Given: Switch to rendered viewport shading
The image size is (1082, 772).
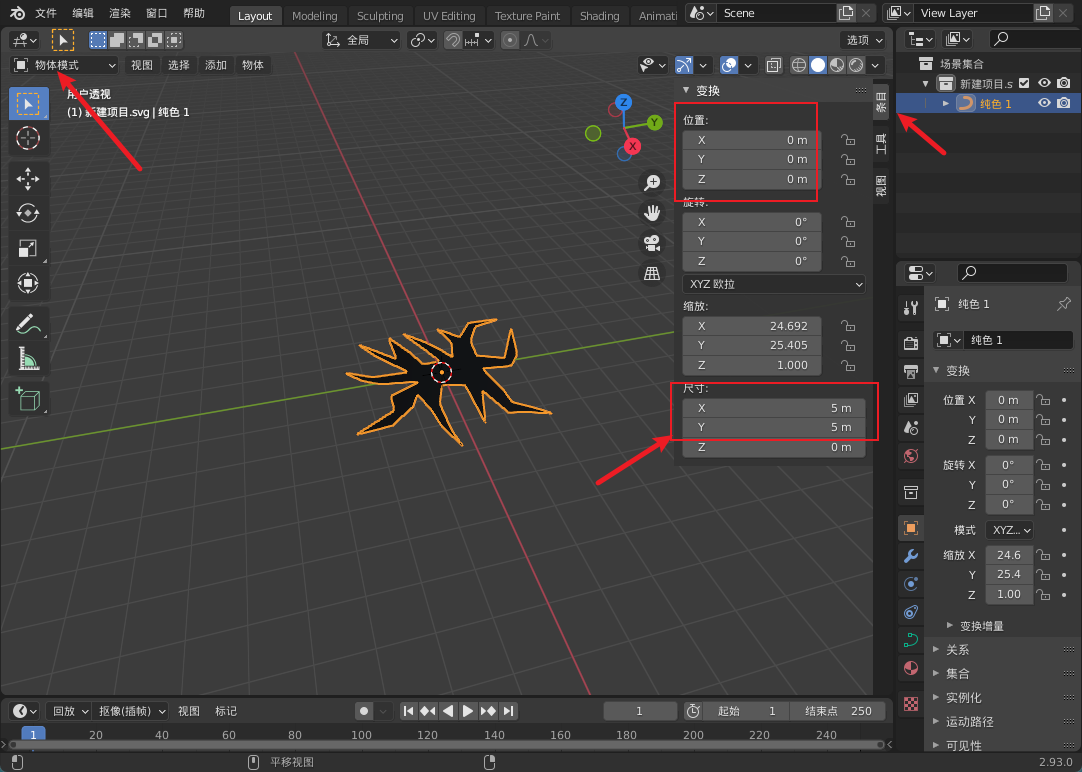Looking at the screenshot, I should (x=856, y=65).
